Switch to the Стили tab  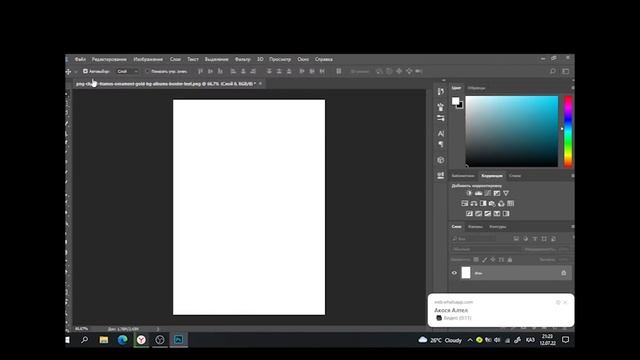[515, 176]
